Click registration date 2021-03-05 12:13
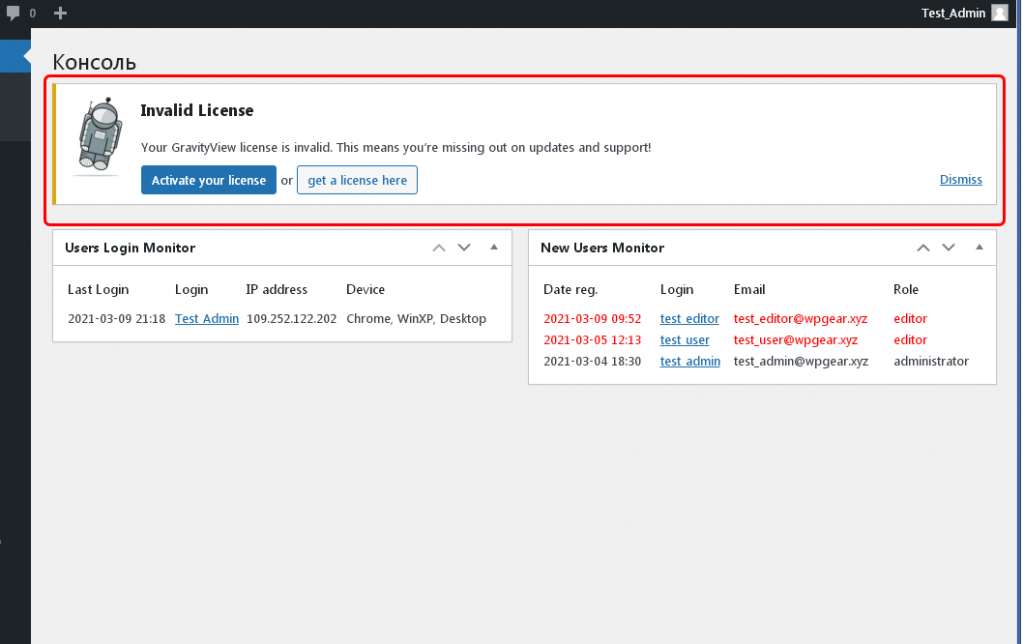 tap(592, 340)
